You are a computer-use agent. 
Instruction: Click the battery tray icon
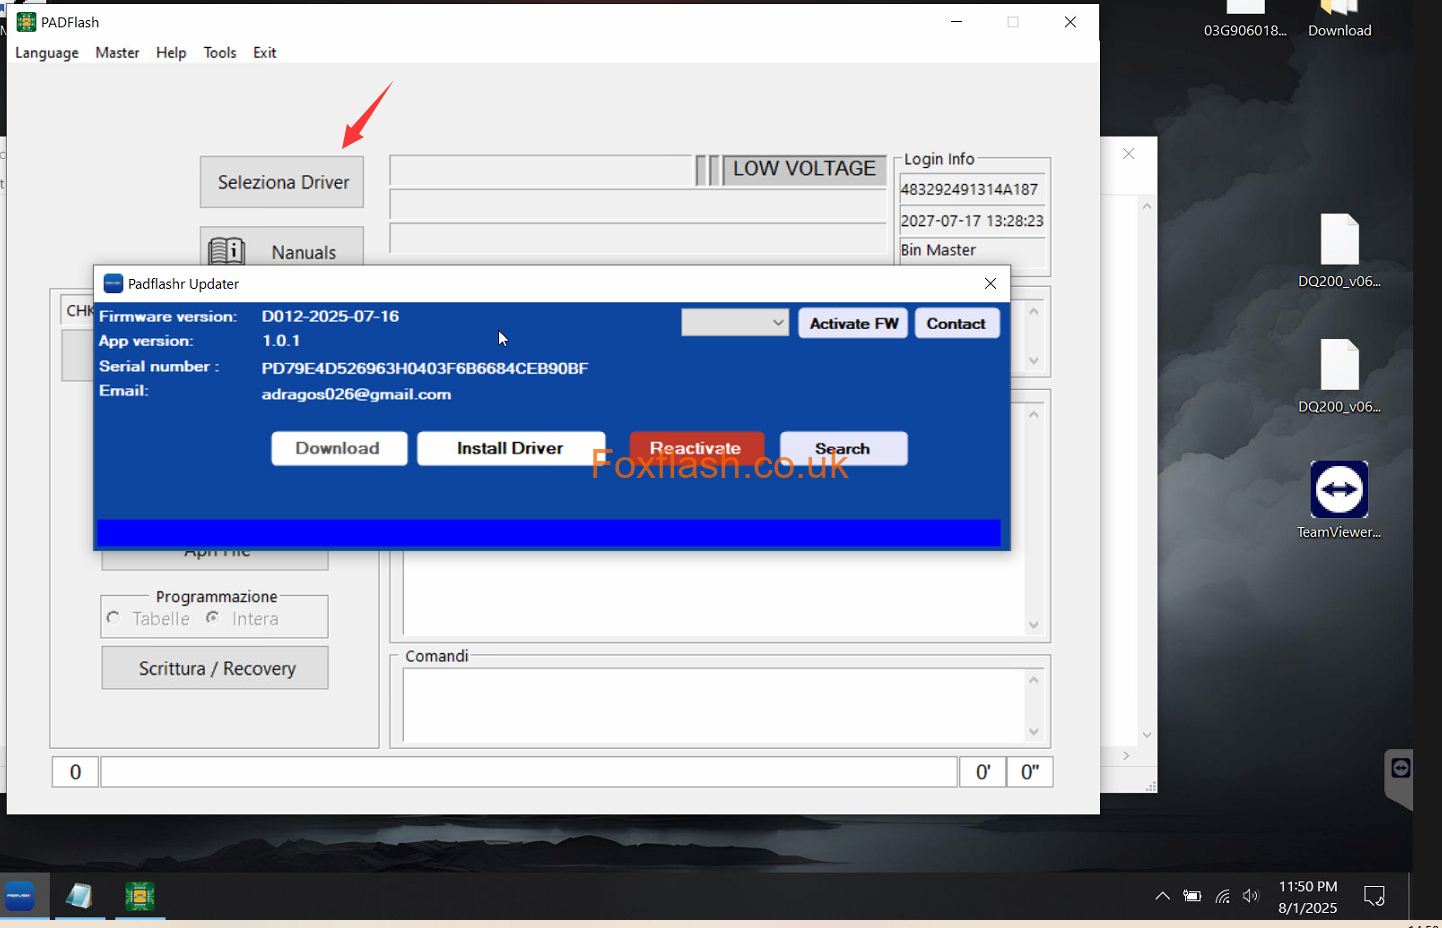click(x=1192, y=896)
